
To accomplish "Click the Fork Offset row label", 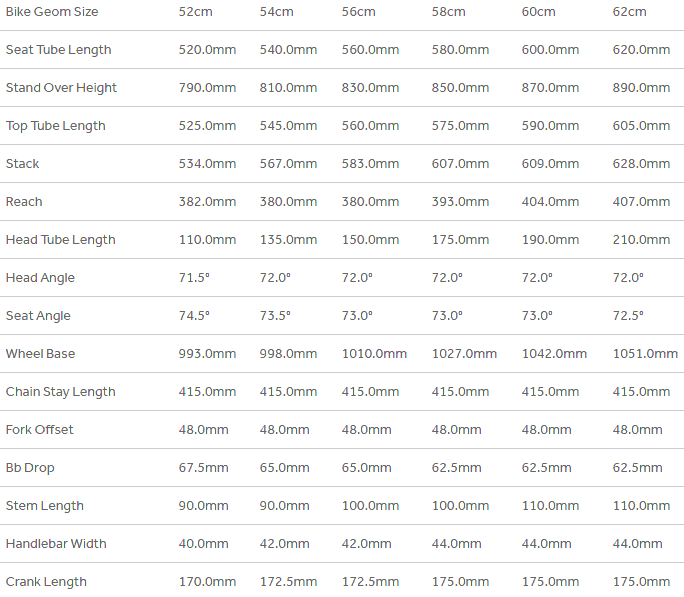I will 39,430.
